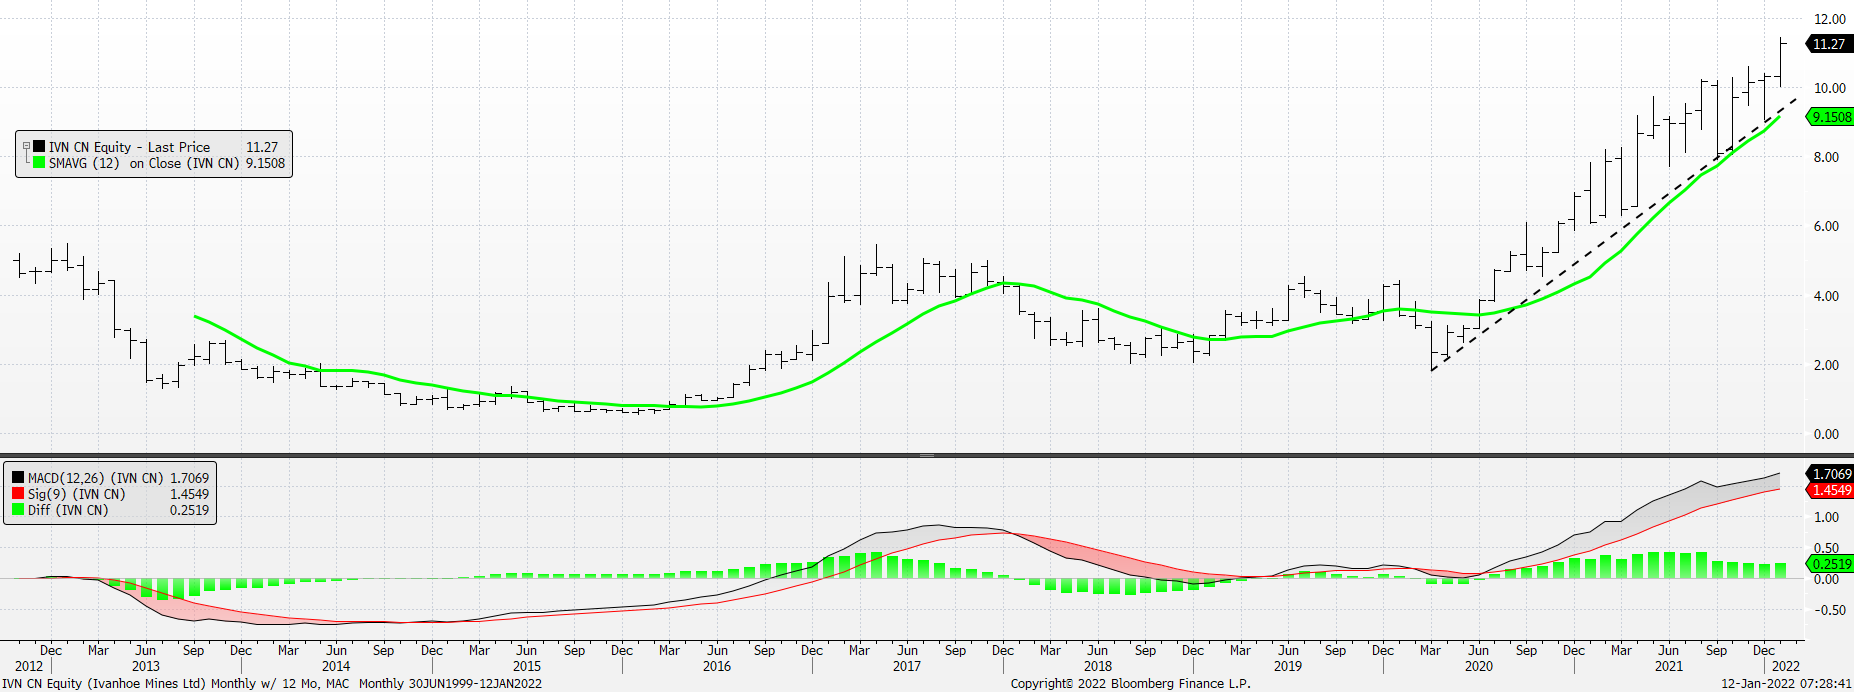Image resolution: width=1854 pixels, height=692 pixels.
Task: Click the 2019 year label on time axis
Action: point(1288,666)
